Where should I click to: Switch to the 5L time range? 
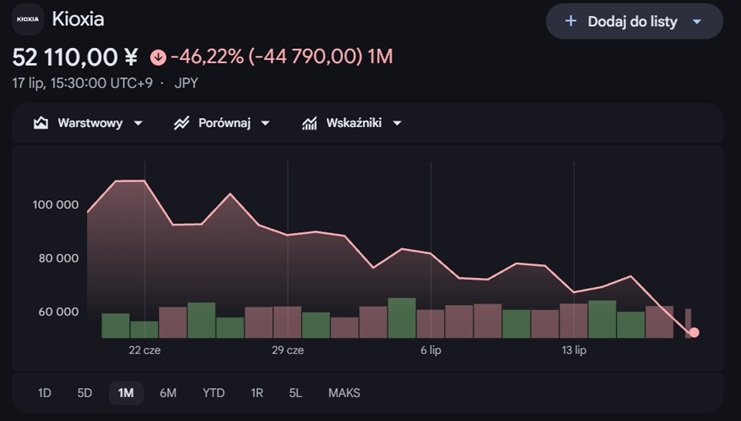point(295,393)
